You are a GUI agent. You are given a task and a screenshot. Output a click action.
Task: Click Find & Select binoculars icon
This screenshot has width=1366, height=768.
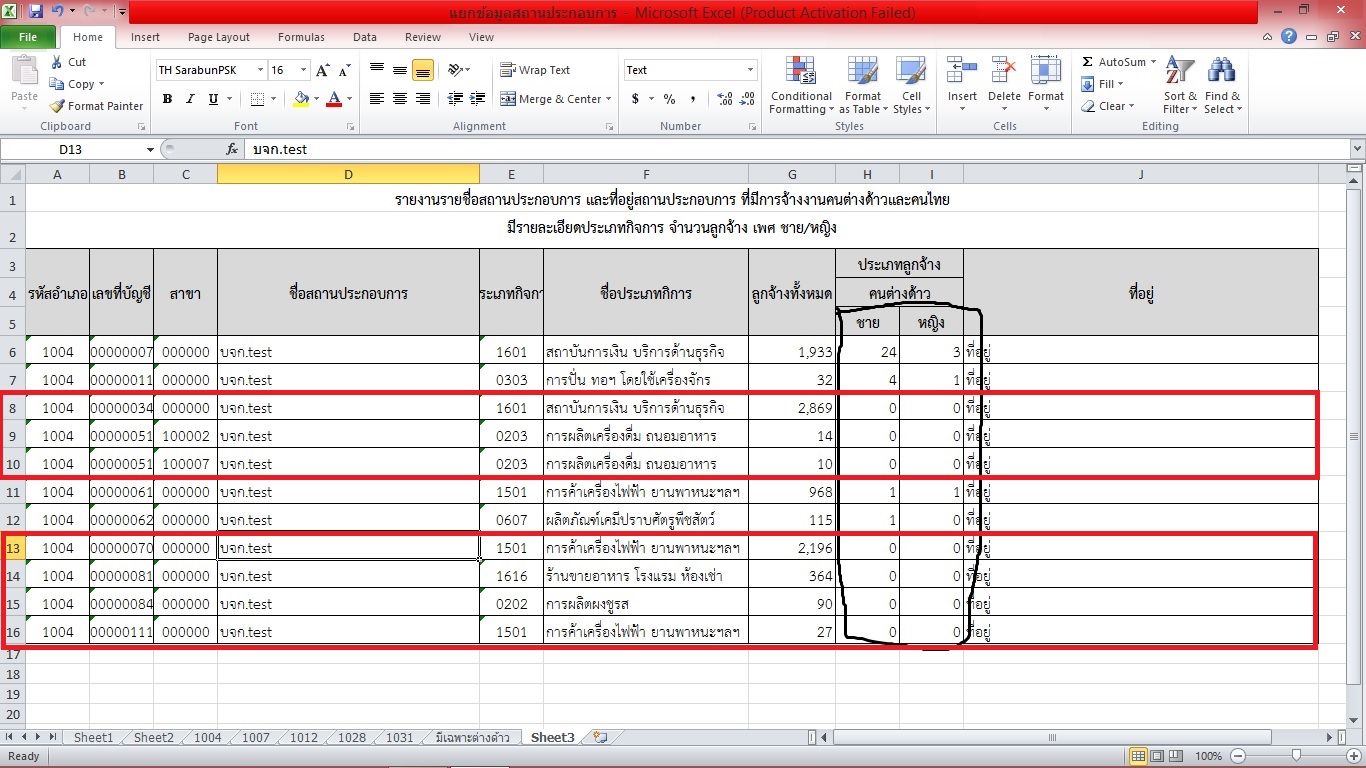pos(1222,85)
